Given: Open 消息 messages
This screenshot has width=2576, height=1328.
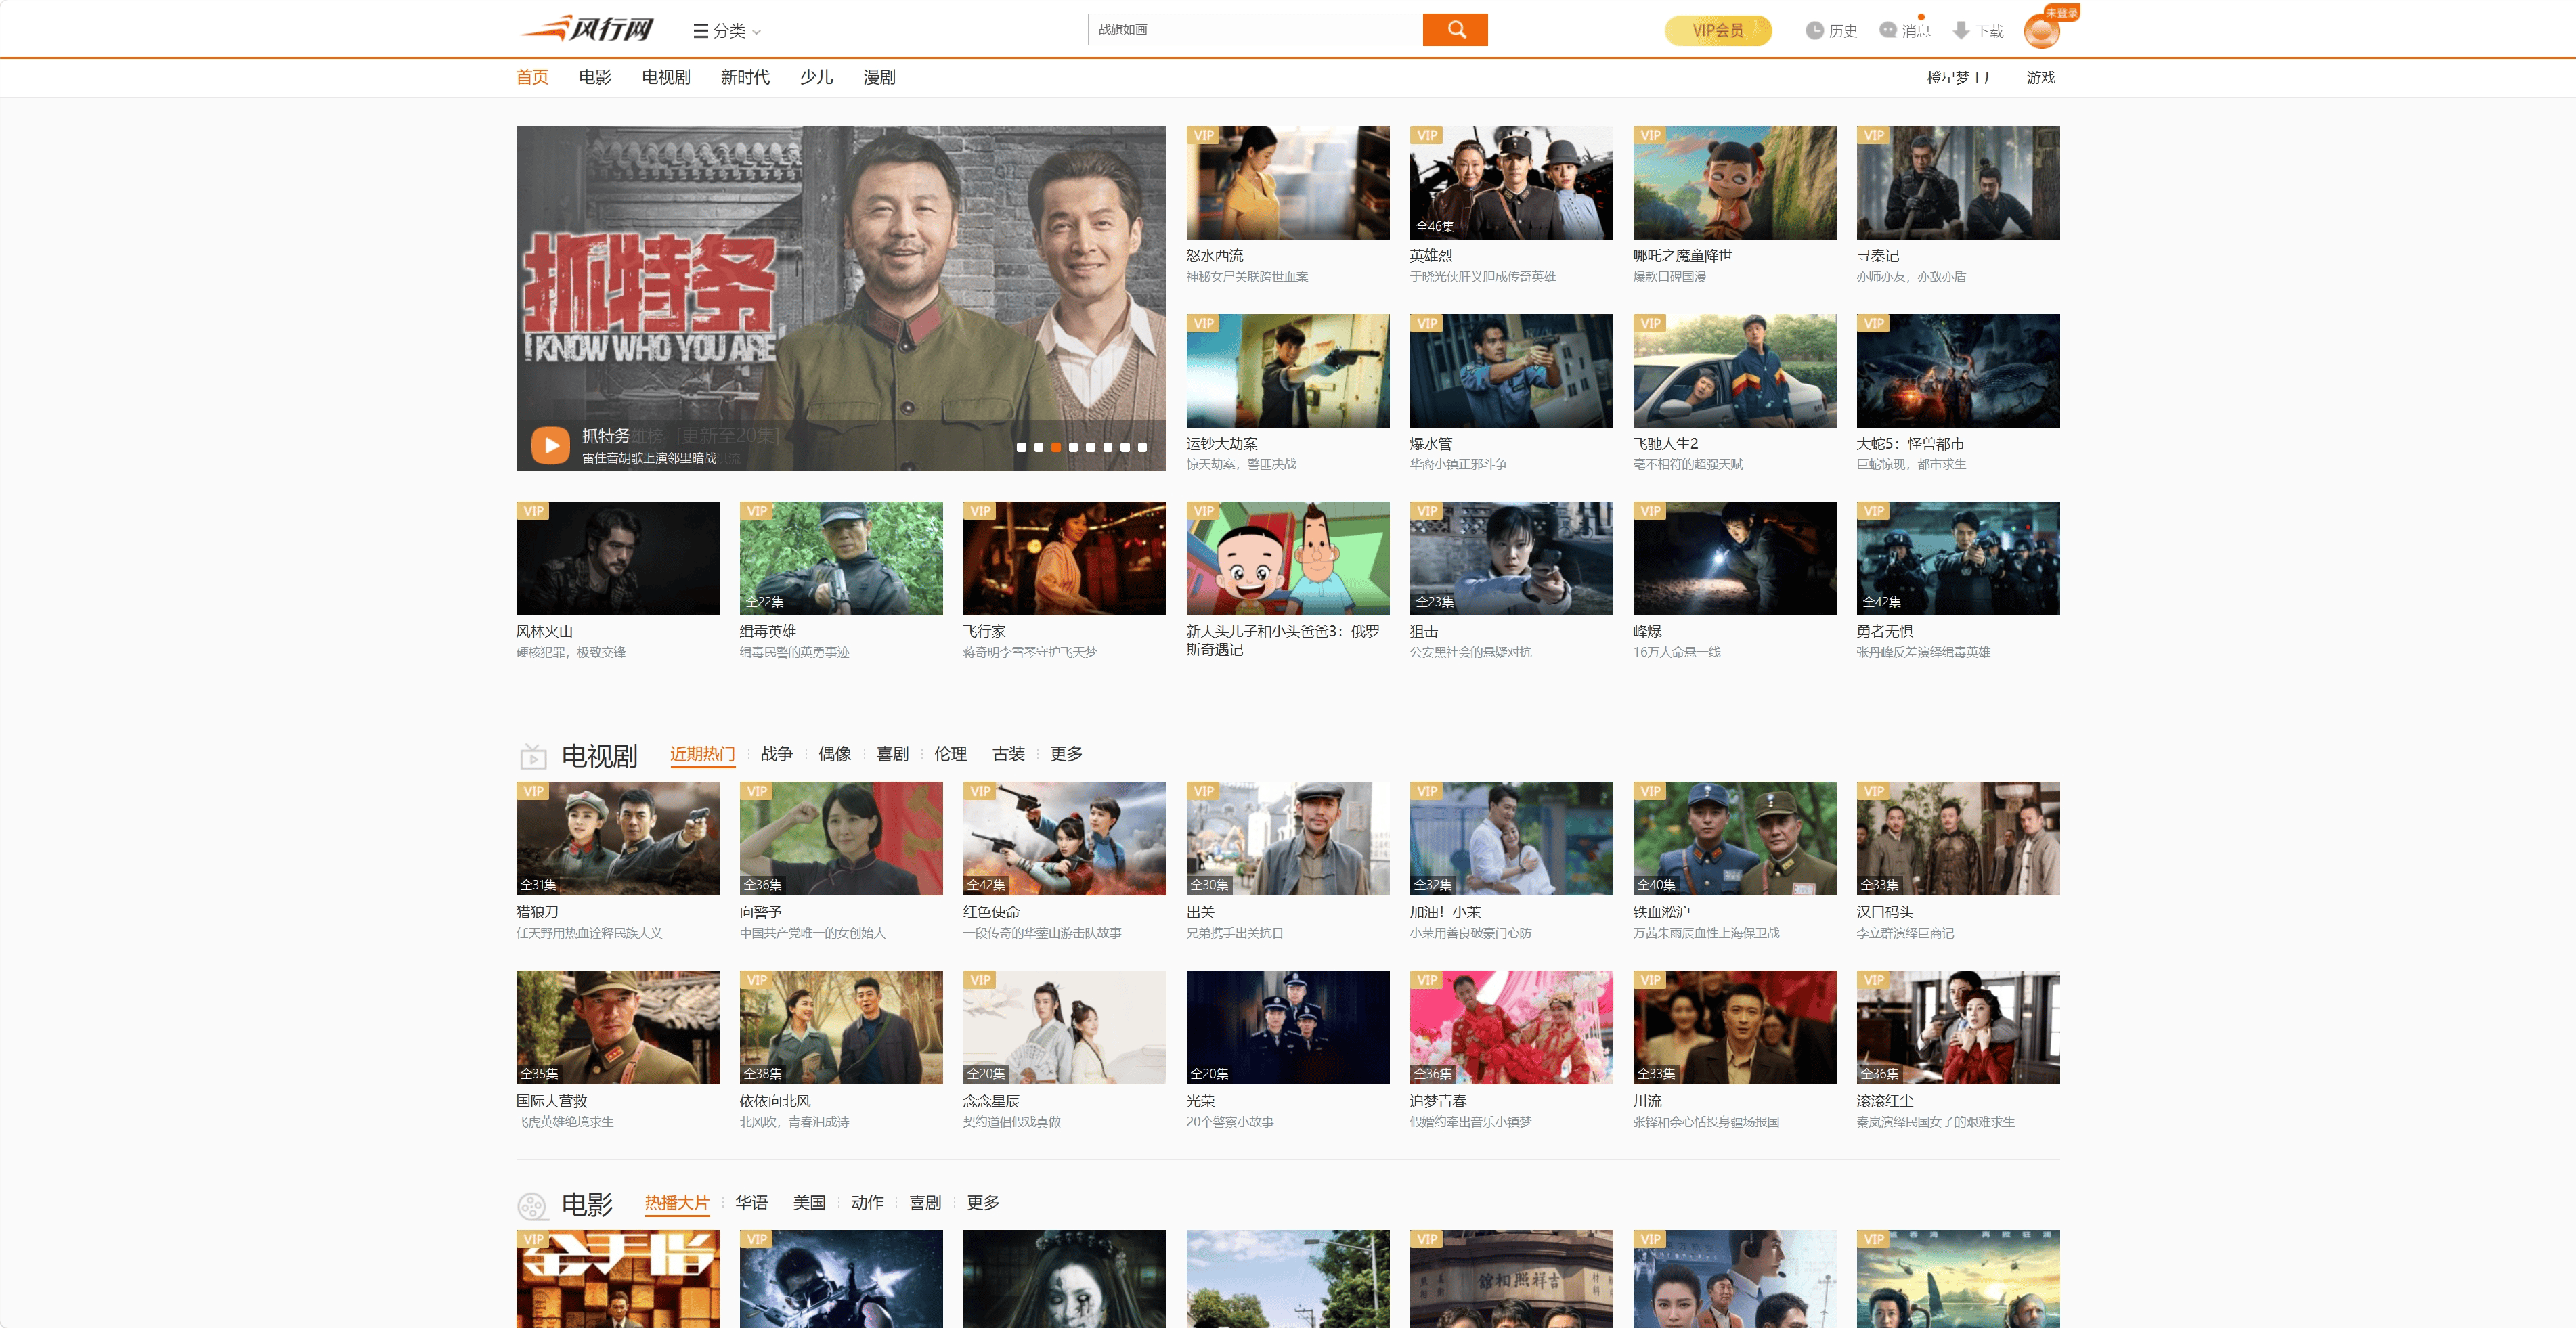Looking at the screenshot, I should click(x=1904, y=31).
